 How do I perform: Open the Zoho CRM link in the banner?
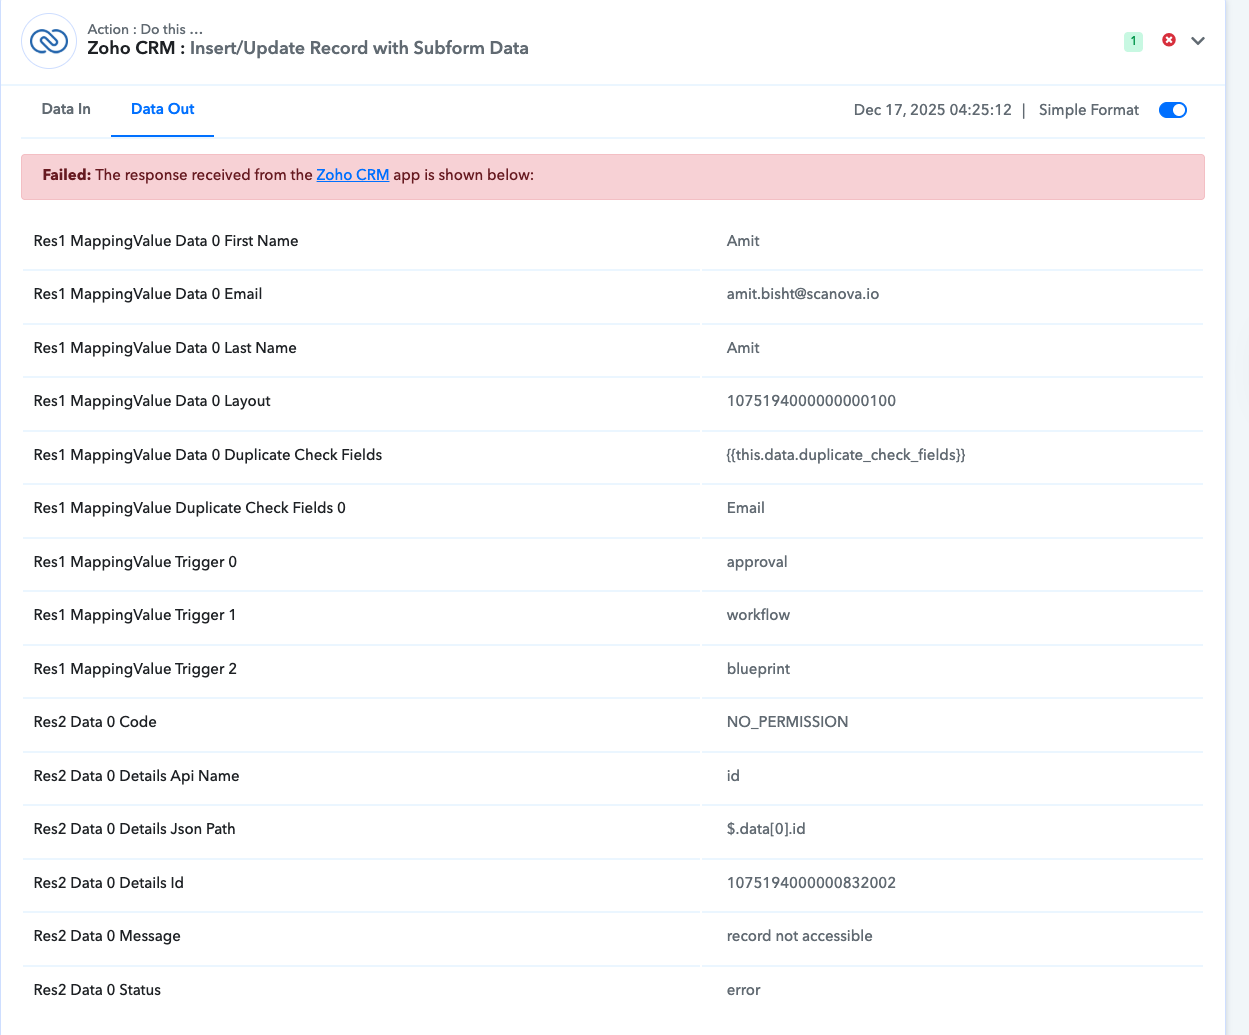(352, 175)
